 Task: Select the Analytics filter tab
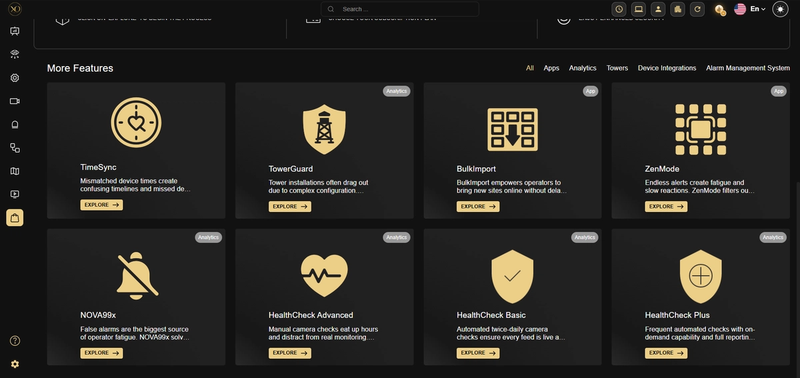point(583,68)
